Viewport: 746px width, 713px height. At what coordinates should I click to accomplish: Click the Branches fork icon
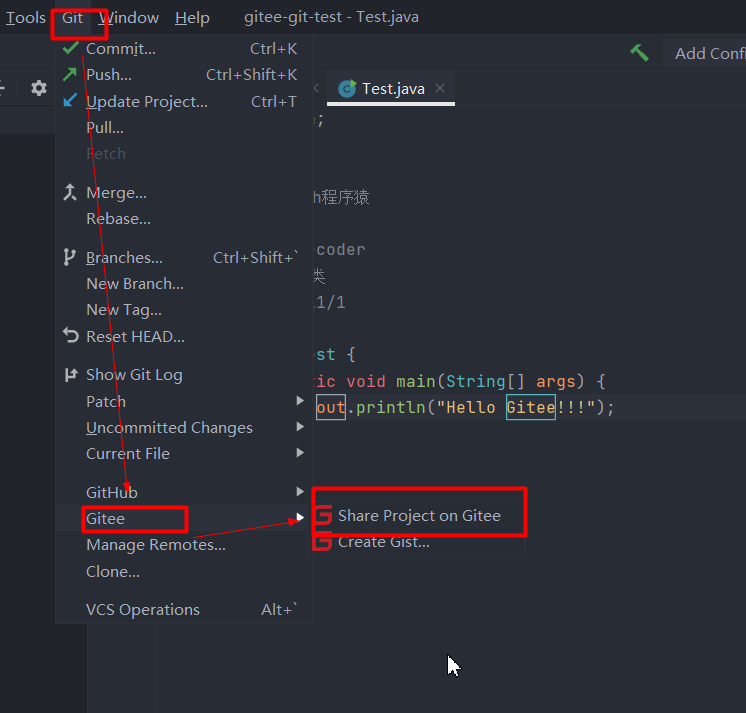click(69, 257)
